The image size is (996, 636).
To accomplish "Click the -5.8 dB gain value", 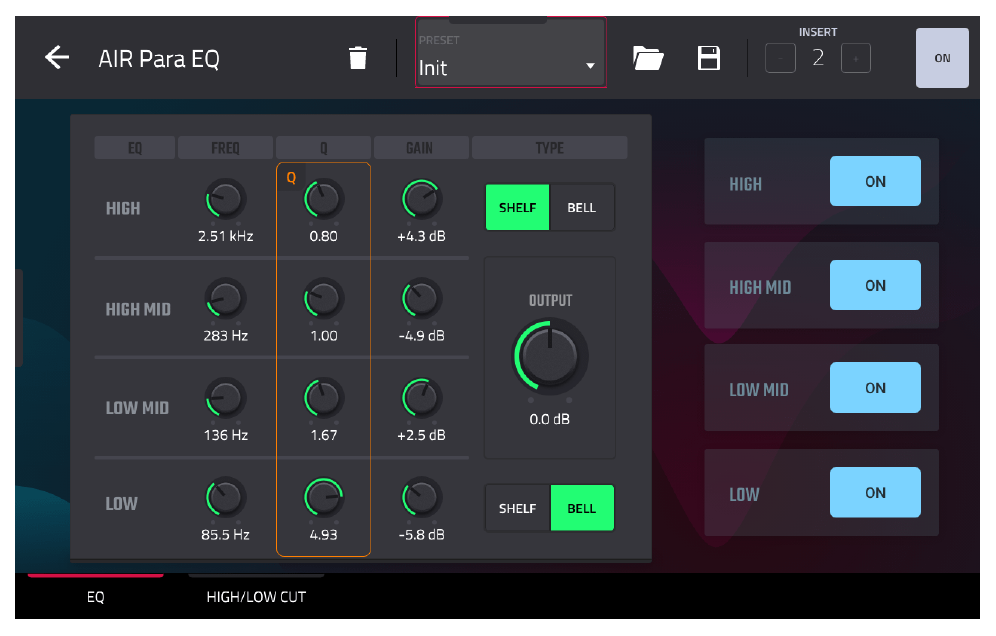I will point(421,534).
